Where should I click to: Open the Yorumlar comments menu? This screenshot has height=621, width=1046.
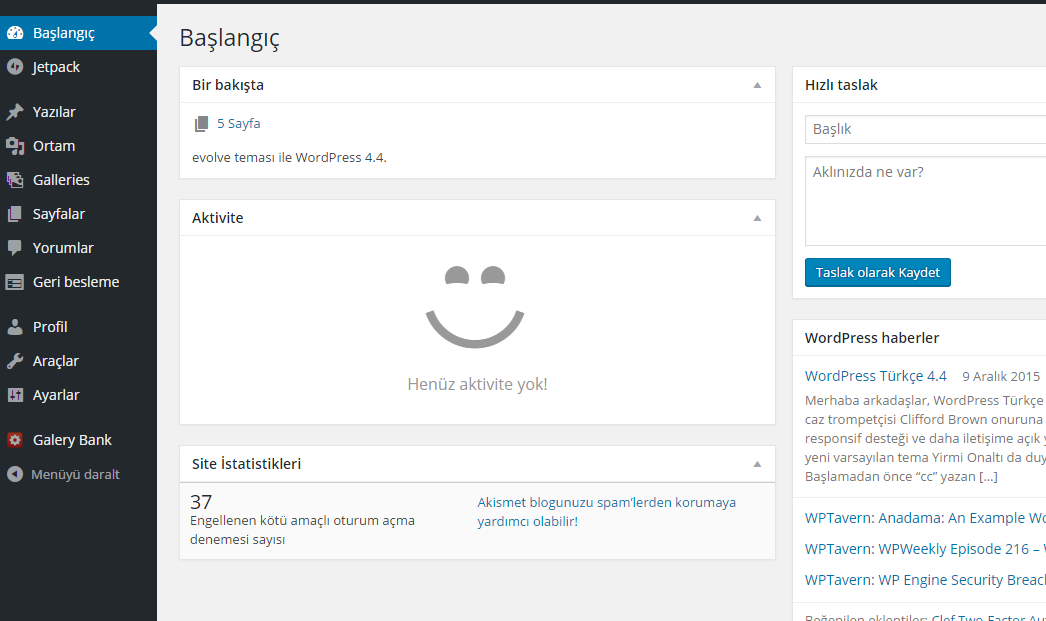point(78,247)
